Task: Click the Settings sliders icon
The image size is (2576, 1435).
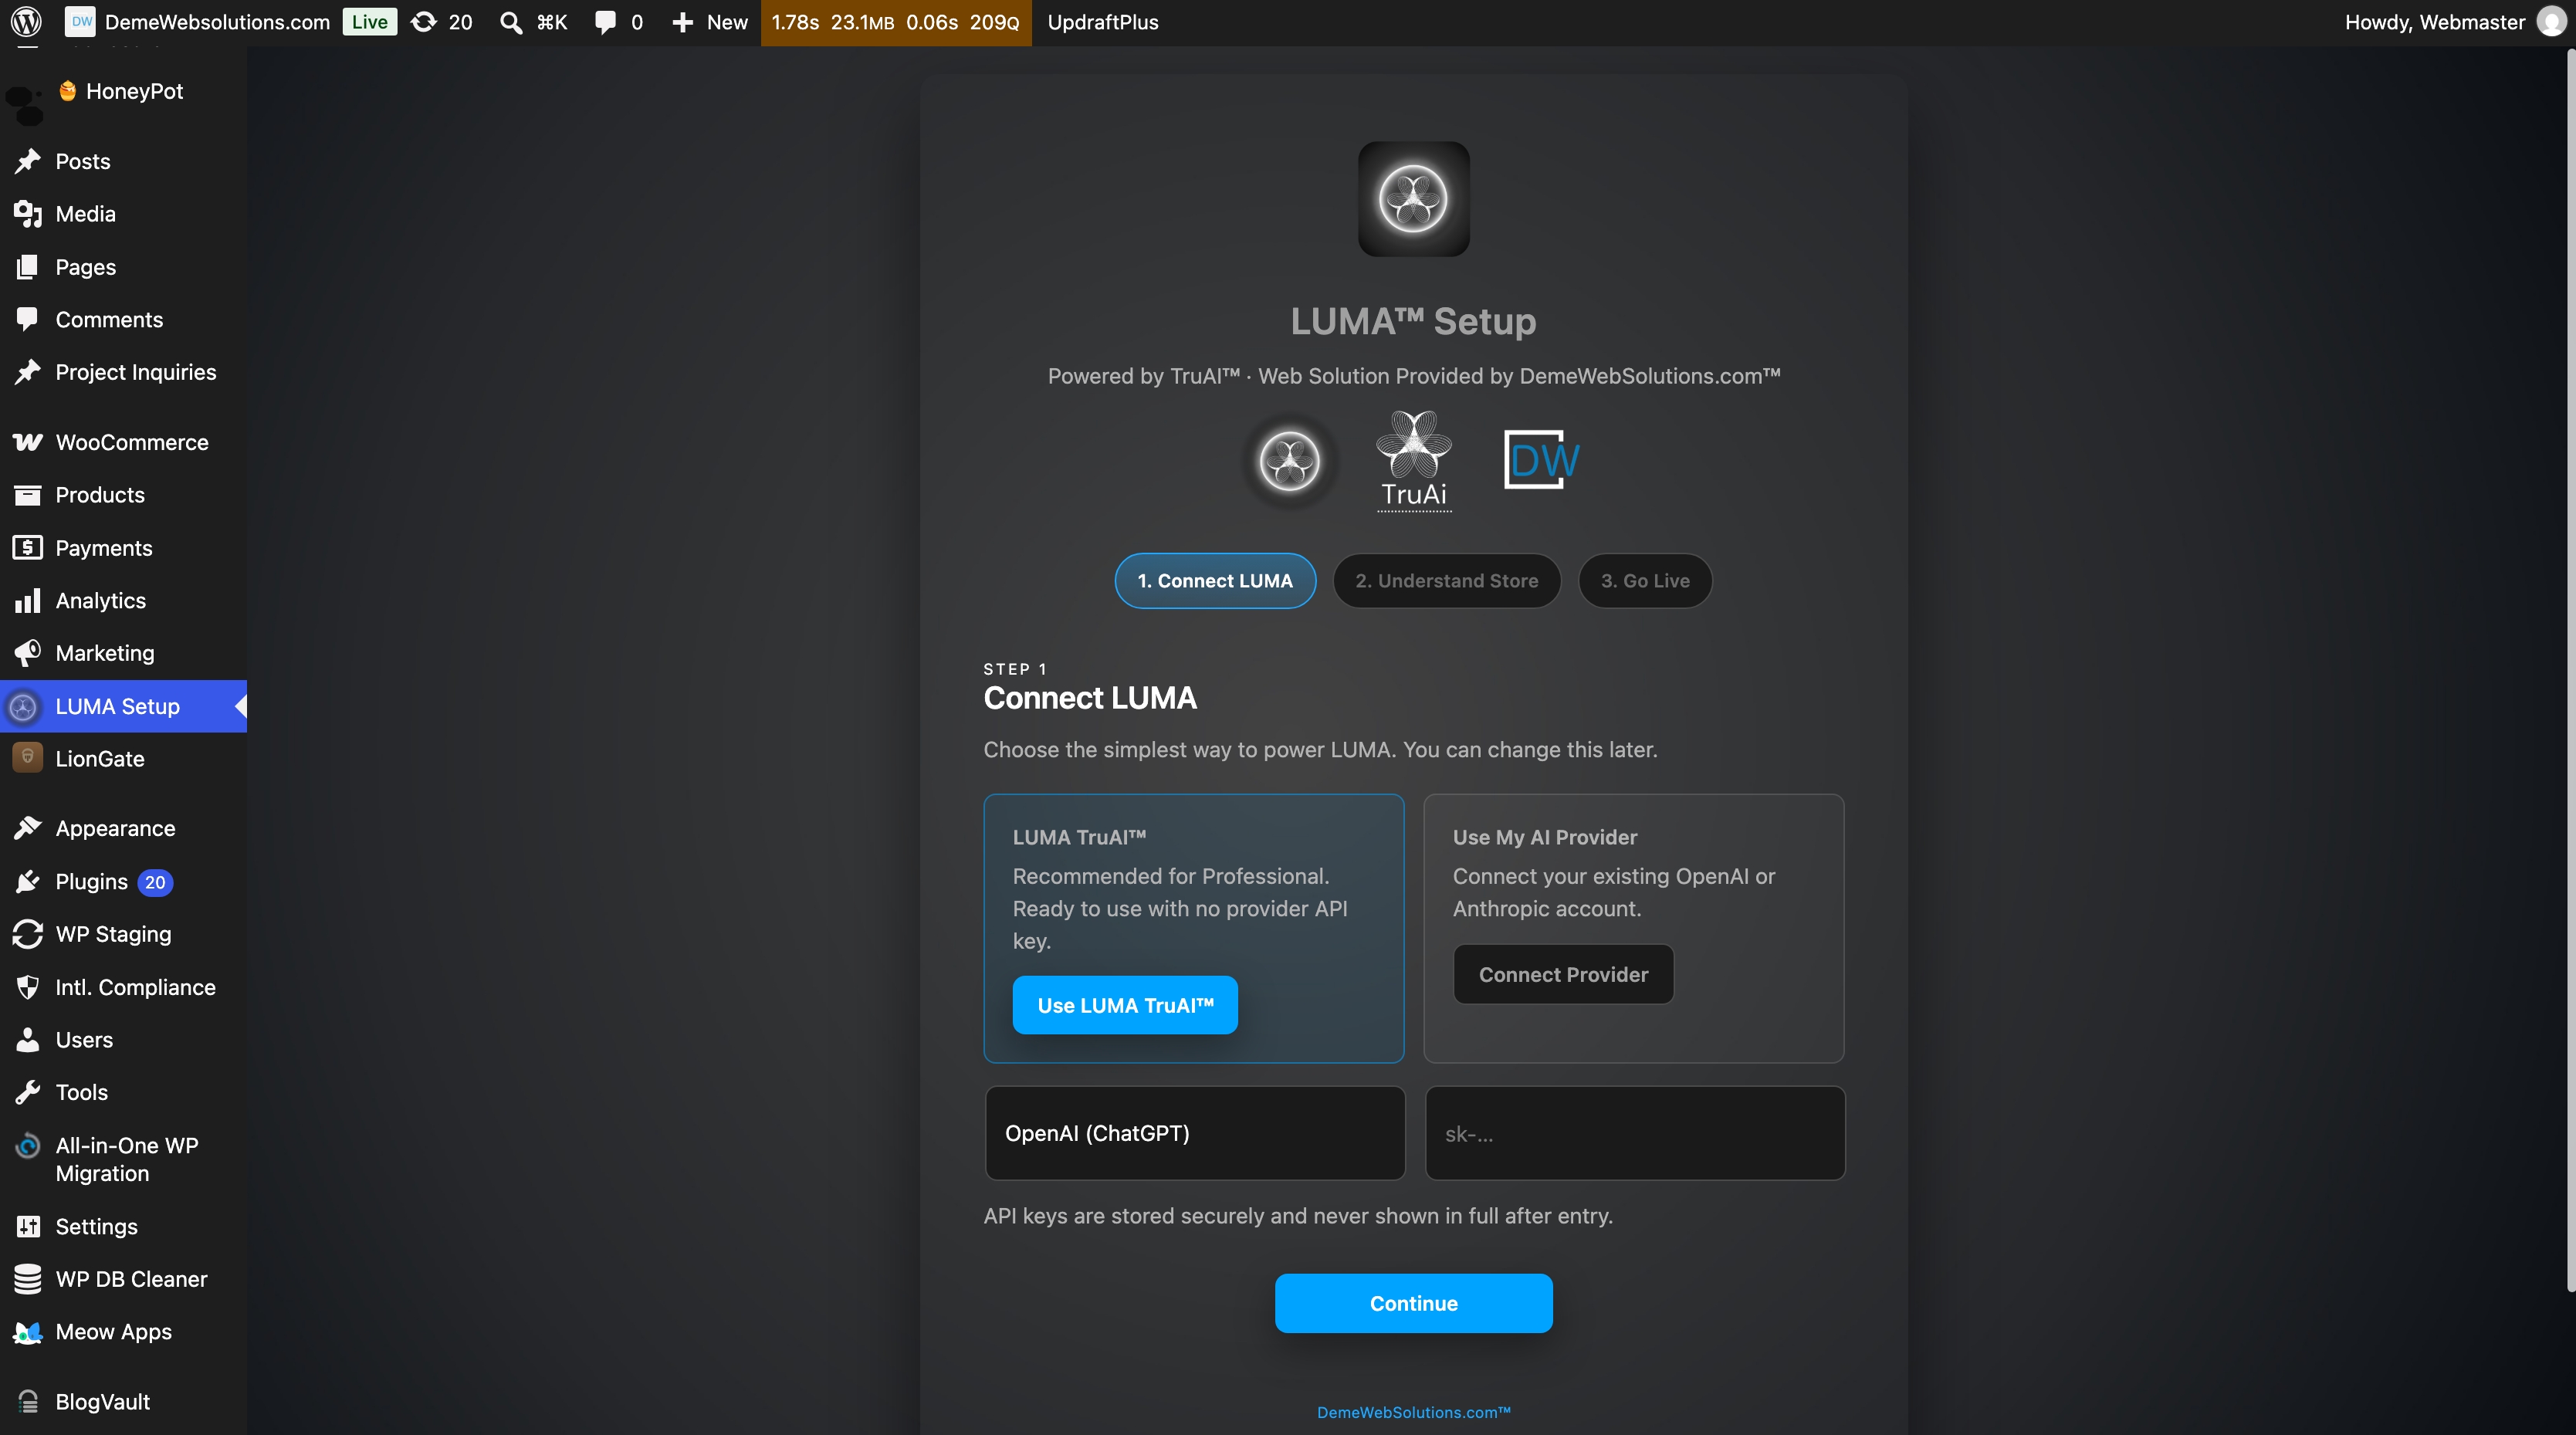Action: [x=28, y=1226]
